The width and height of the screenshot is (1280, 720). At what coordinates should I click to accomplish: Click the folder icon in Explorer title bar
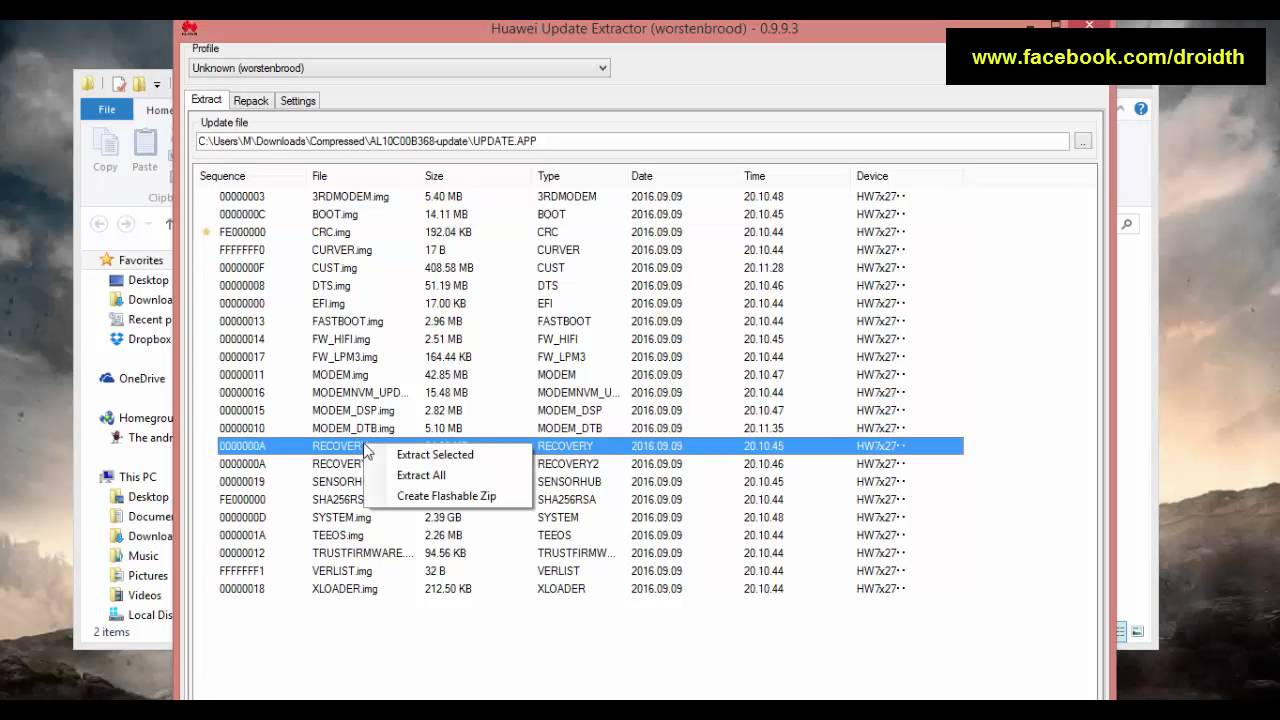[x=88, y=84]
